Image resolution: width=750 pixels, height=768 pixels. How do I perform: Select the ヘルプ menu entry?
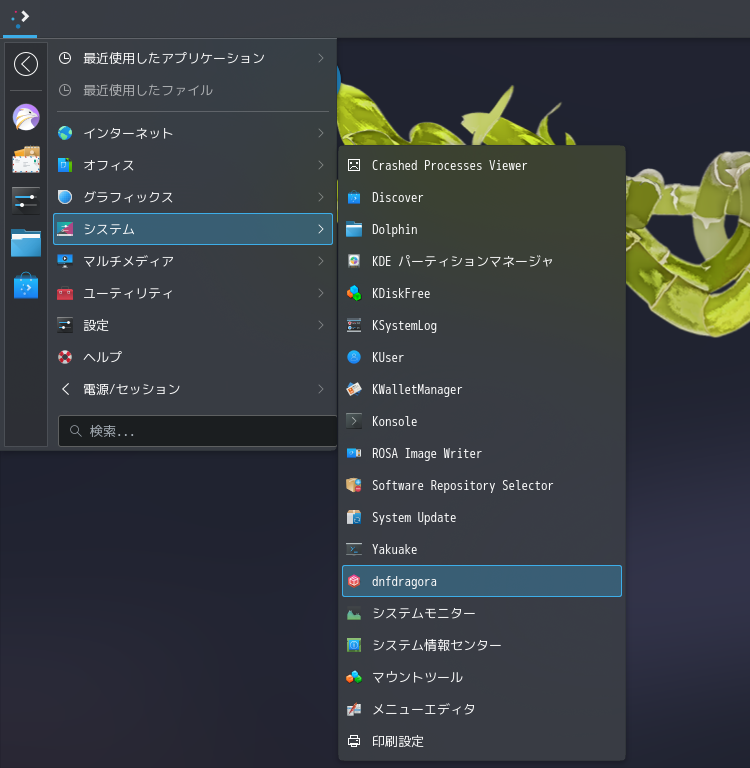click(193, 357)
